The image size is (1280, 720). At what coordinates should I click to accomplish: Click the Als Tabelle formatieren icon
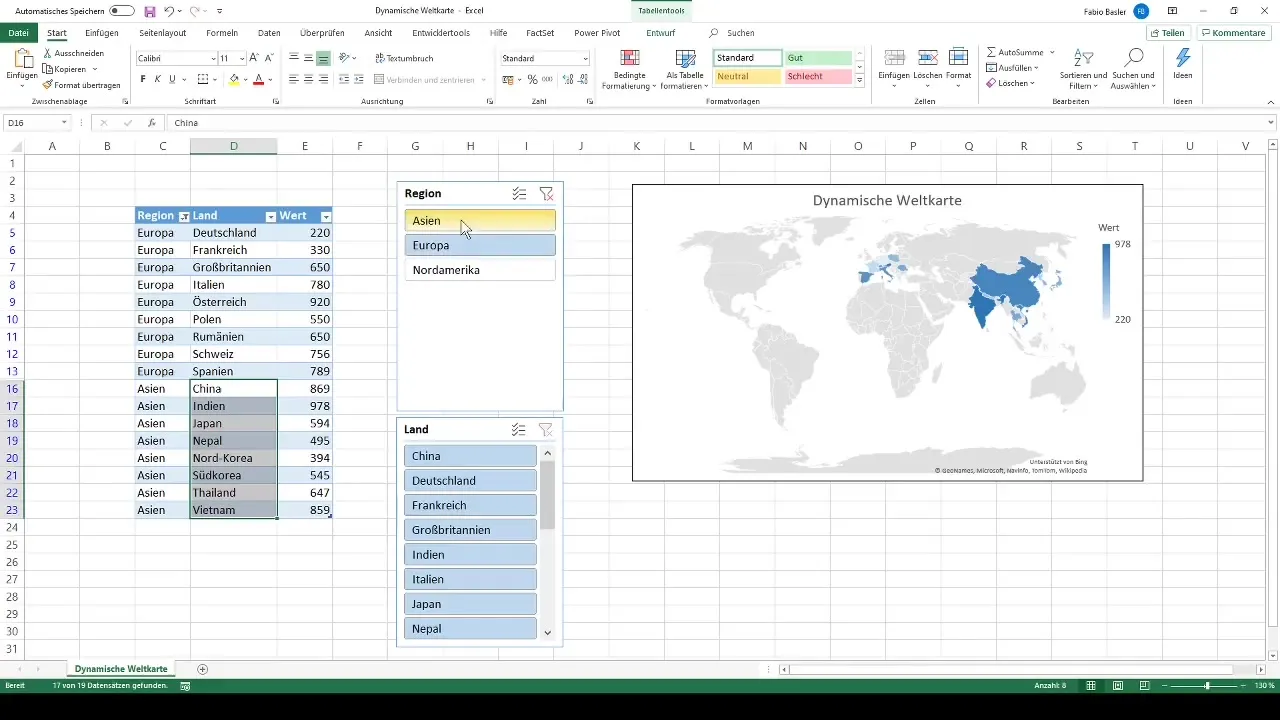coord(685,58)
